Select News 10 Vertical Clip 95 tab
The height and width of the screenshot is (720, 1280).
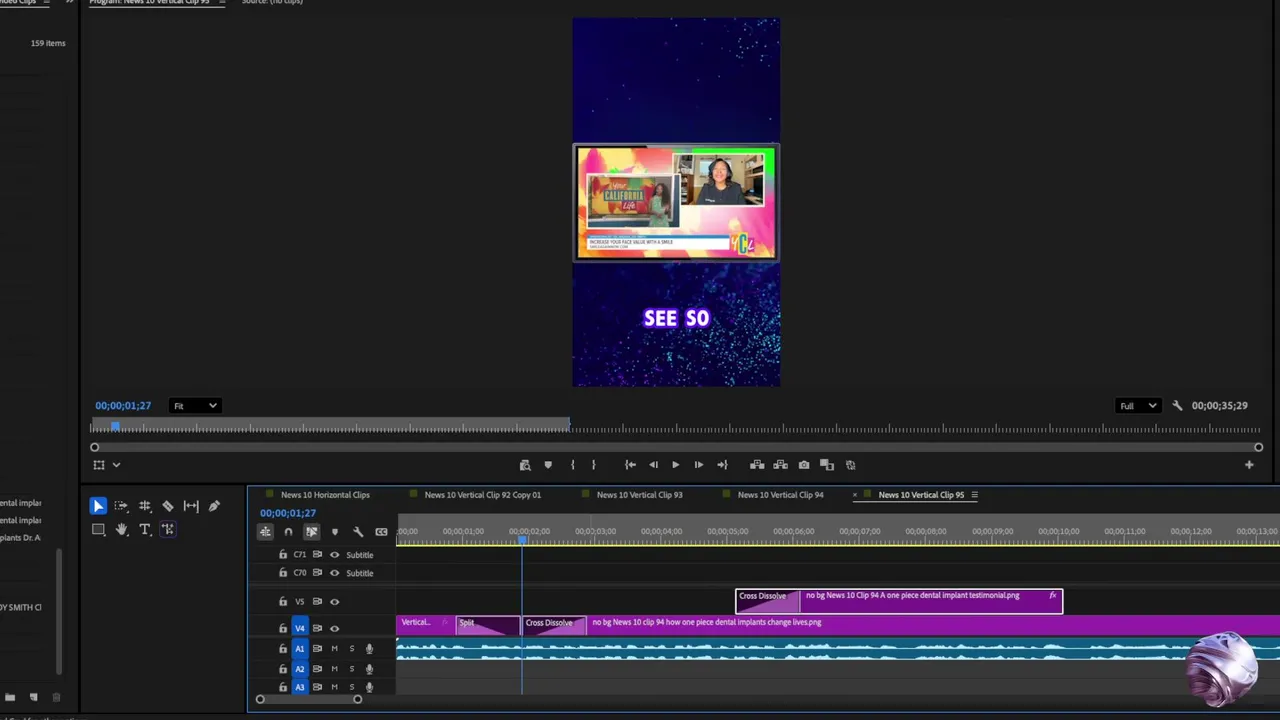[x=921, y=495]
